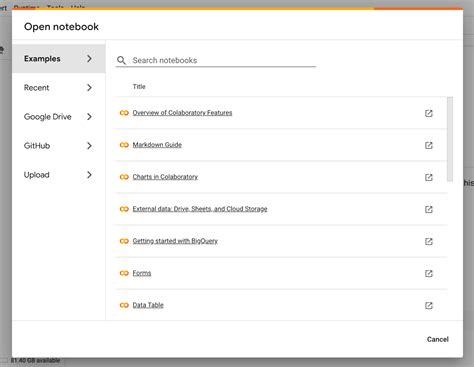Open the Getting started with BigQuery link
Screen dimensions: 474x367
point(175,241)
